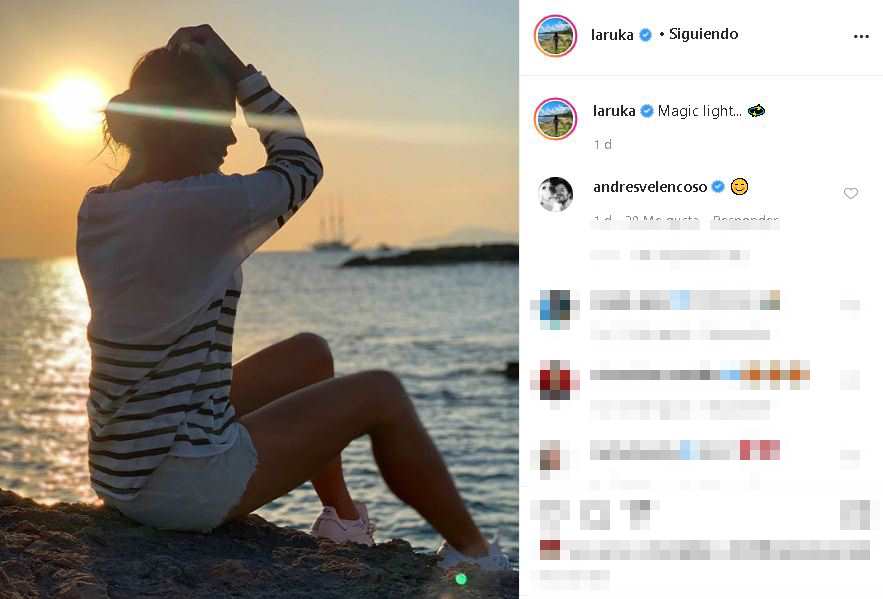Viewport: 883px width, 599px height.
Task: Click the smiley emoji in andresvelencoso's comment
Action: (x=739, y=186)
